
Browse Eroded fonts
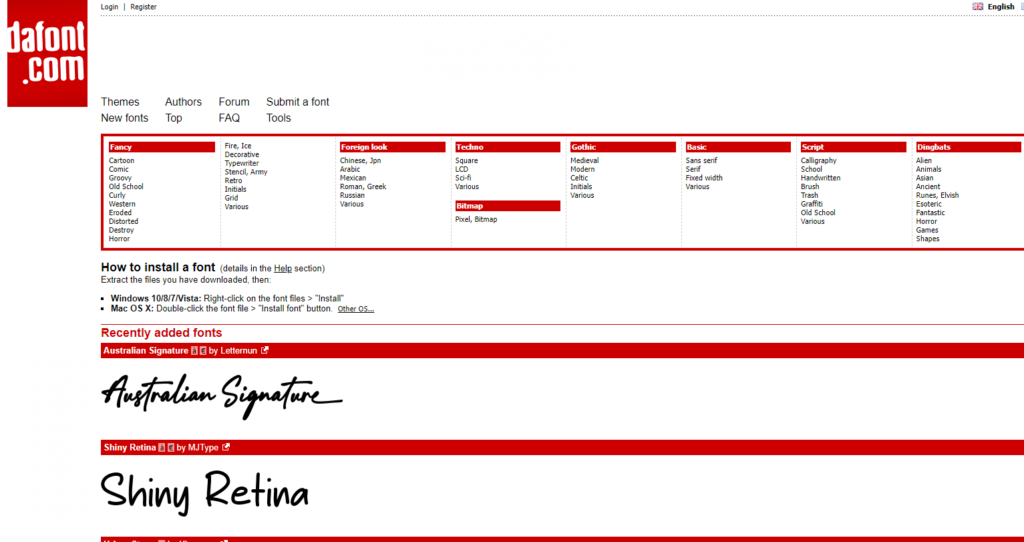120,212
